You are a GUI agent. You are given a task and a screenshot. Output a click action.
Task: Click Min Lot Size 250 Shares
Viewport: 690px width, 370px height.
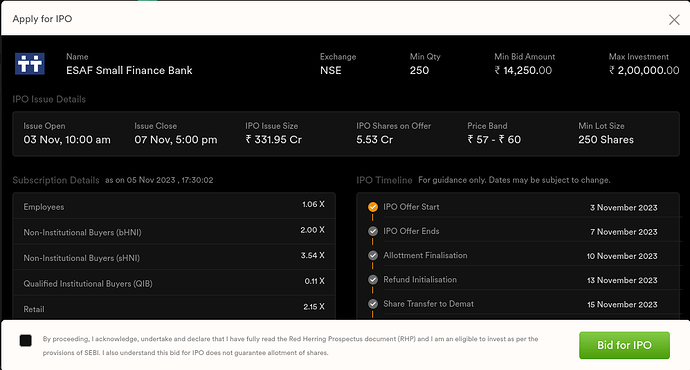click(606, 139)
